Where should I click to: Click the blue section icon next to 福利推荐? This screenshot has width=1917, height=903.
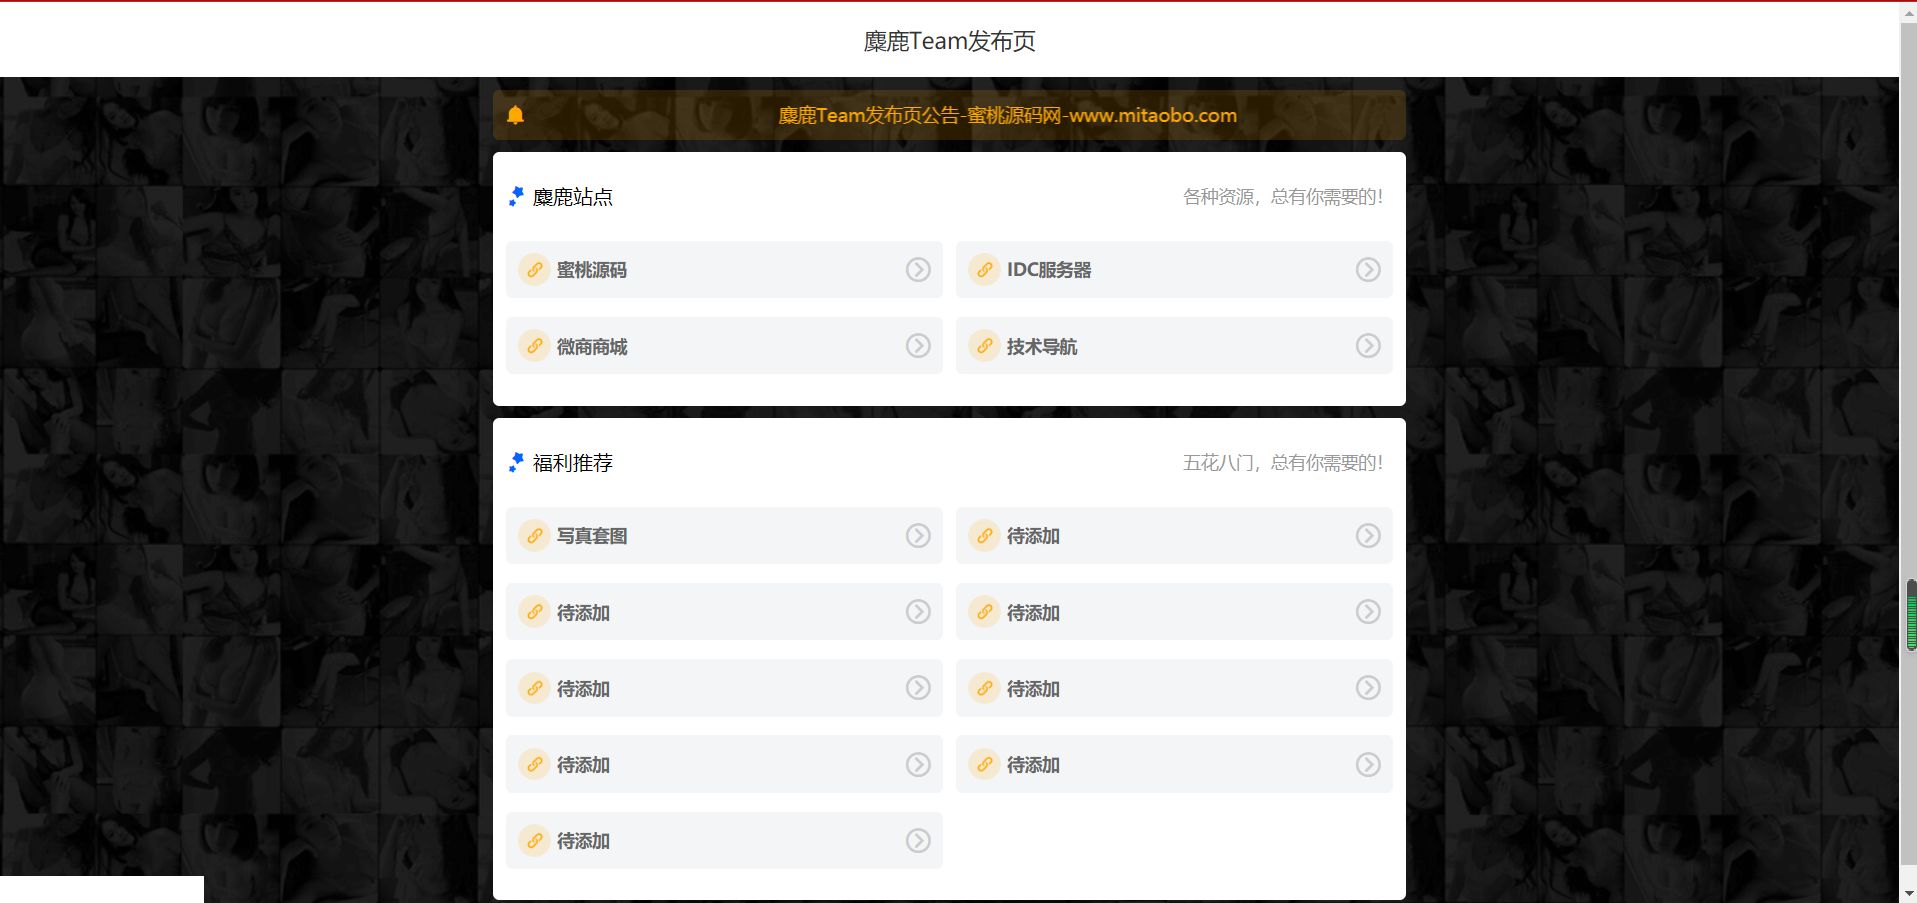point(516,462)
